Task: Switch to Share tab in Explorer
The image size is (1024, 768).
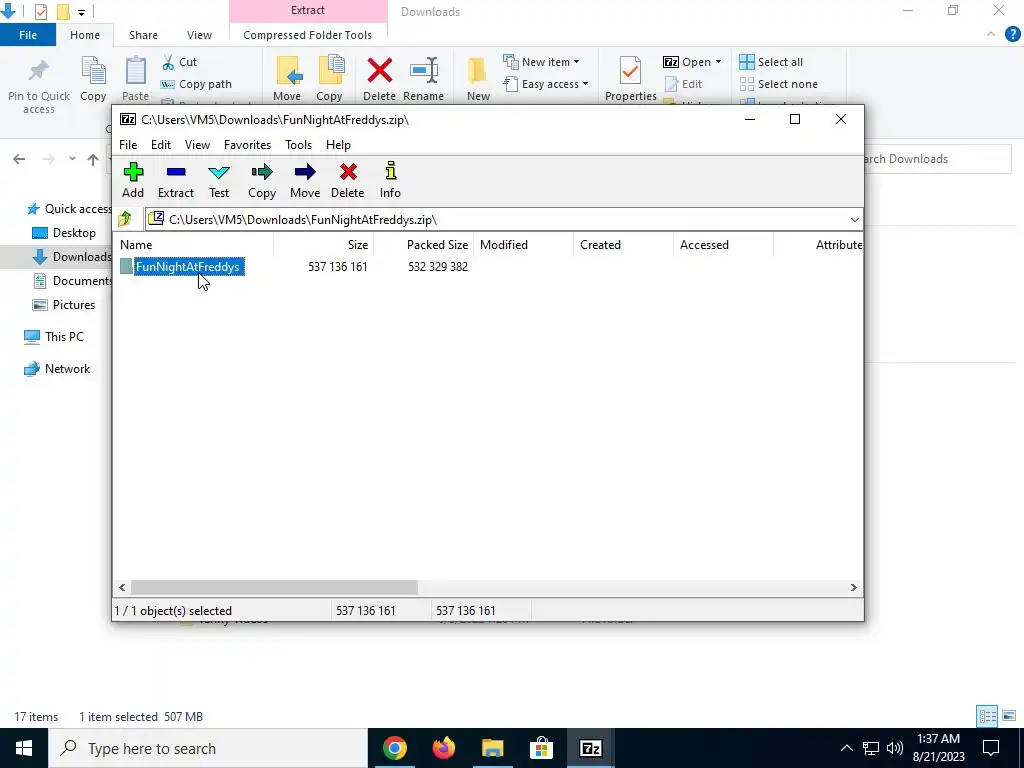Action: coord(143,35)
